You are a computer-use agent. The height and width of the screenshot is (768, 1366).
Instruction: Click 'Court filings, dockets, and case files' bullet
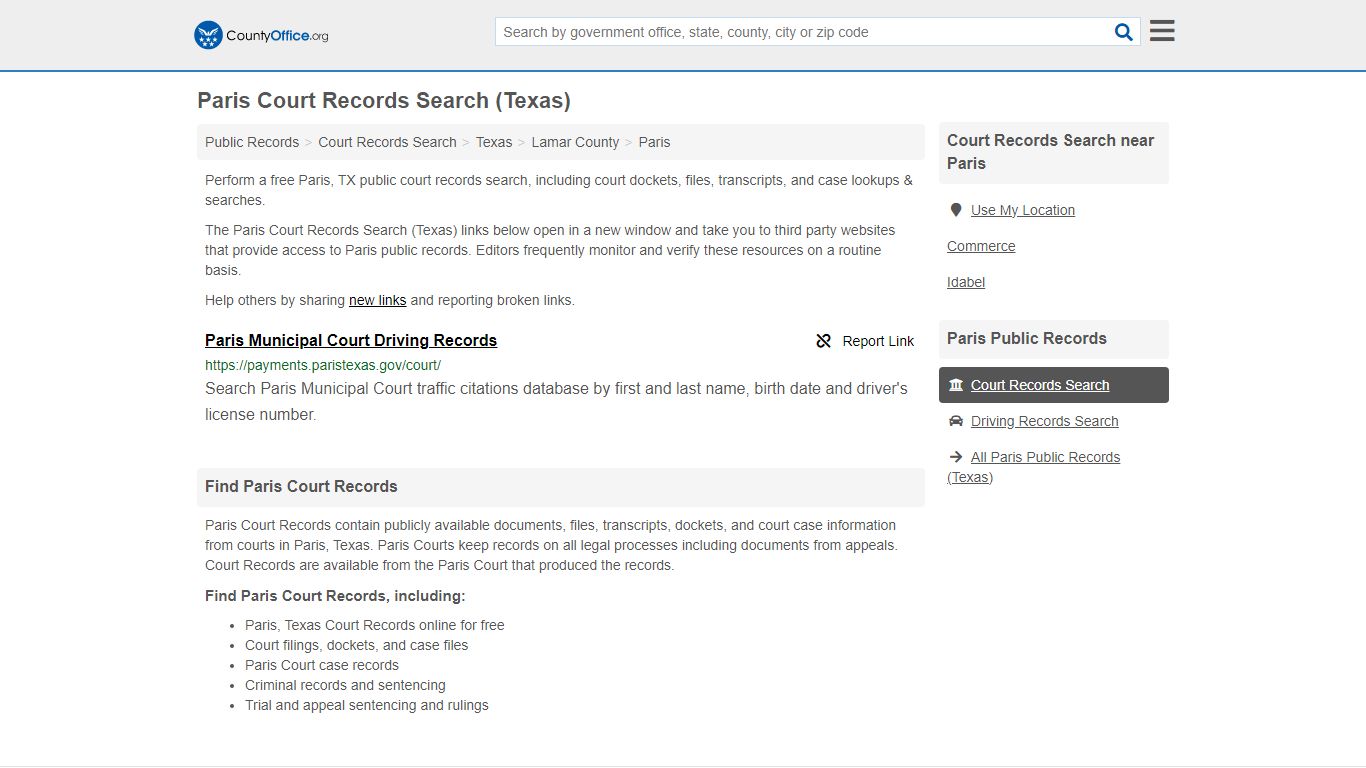click(357, 645)
